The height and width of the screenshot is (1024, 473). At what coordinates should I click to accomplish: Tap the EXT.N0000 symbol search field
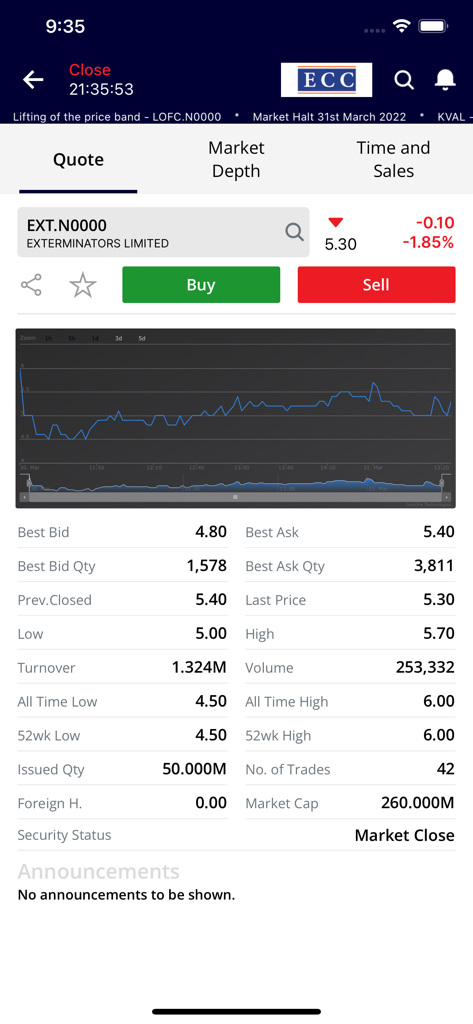point(163,232)
